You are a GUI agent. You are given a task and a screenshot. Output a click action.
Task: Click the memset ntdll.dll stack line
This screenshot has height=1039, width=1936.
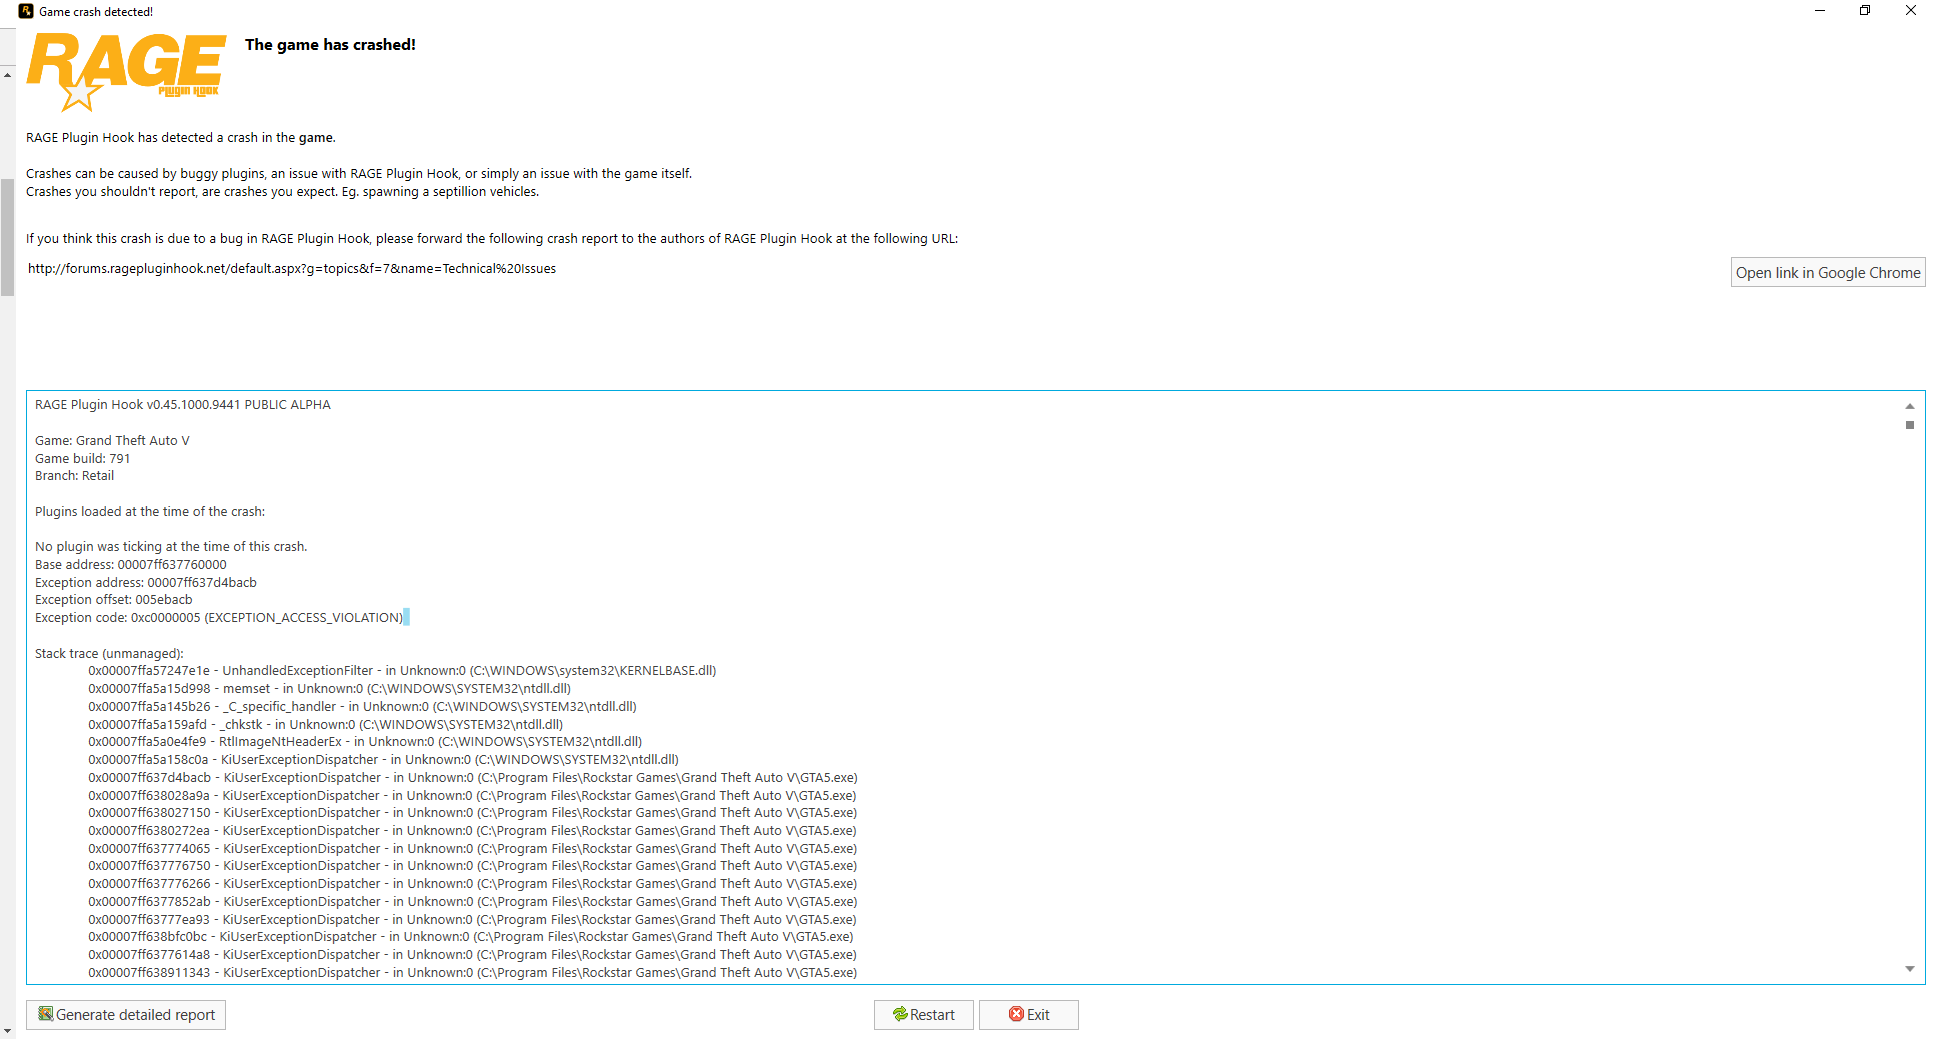click(329, 689)
